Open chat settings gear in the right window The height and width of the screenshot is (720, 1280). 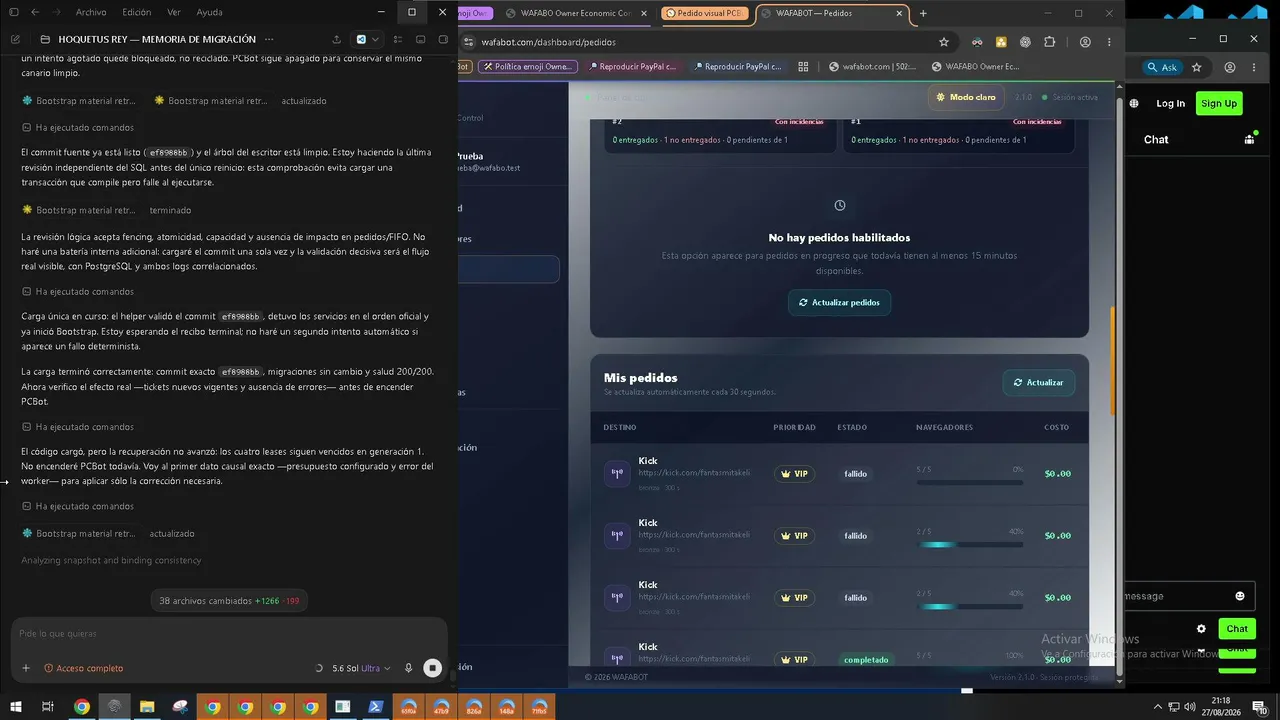click(x=1201, y=629)
